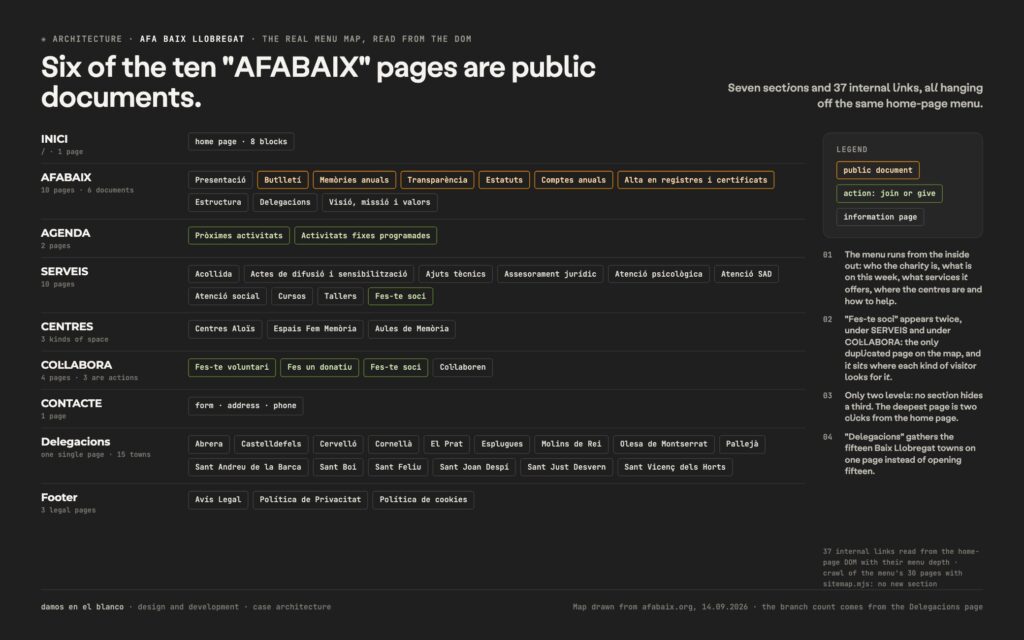Click Fes-te soci in COL·LABORA row

(396, 368)
